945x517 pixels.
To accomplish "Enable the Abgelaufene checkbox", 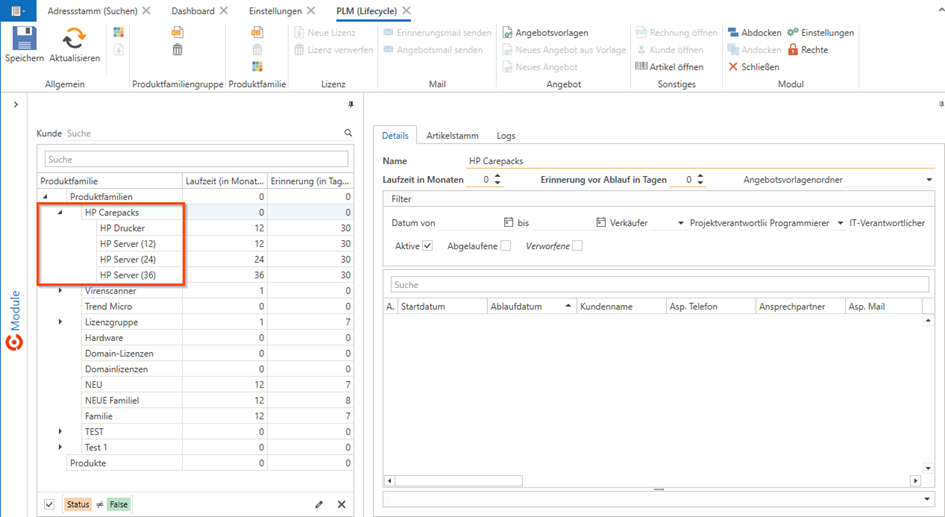I will [x=506, y=246].
